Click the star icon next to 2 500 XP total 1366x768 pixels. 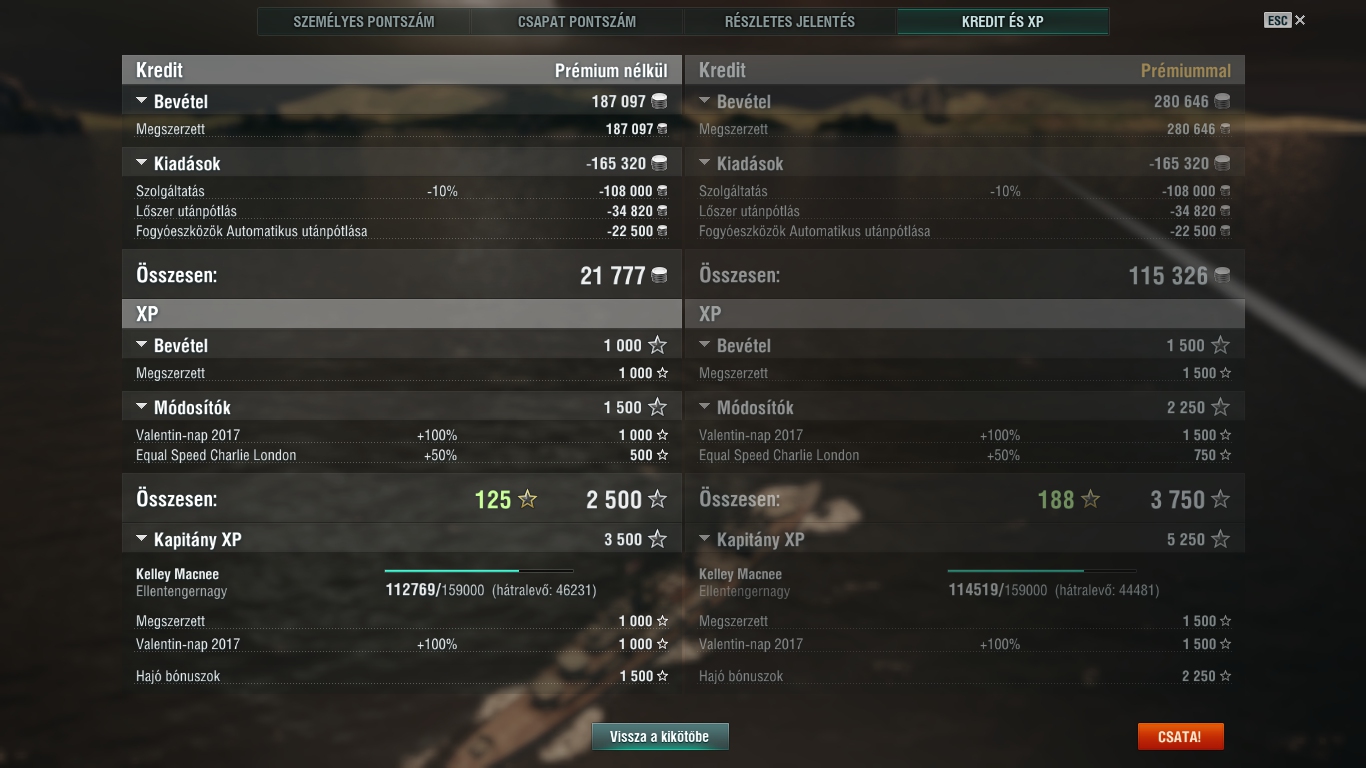[x=657, y=499]
